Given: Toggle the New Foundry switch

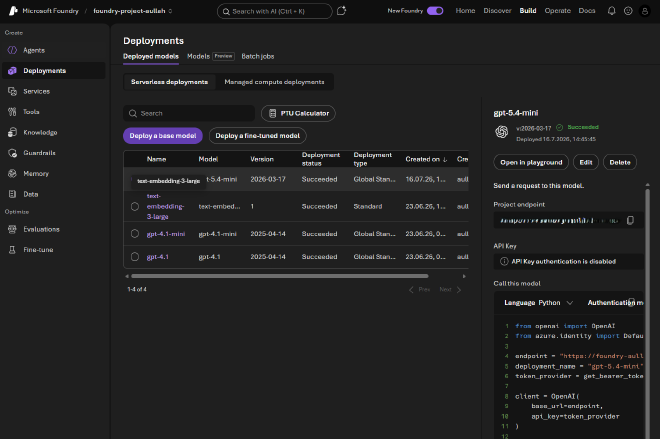Looking at the screenshot, I should 435,11.
